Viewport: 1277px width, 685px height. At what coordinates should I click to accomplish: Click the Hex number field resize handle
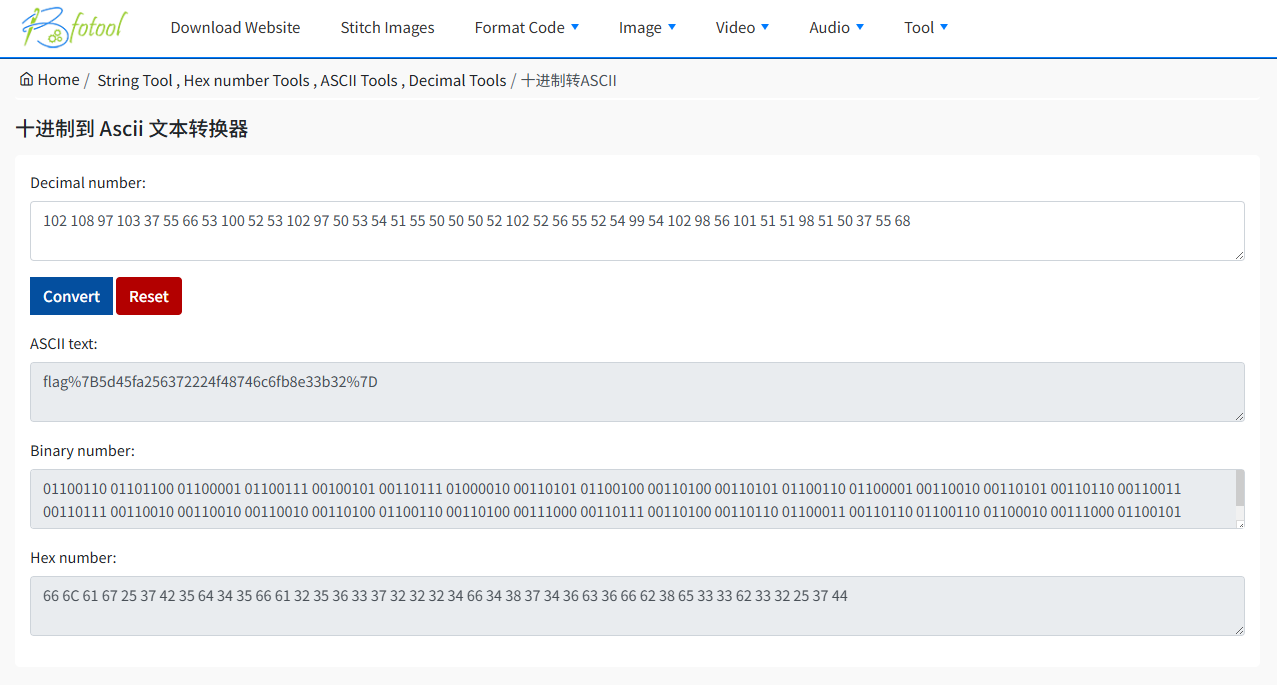click(x=1239, y=630)
